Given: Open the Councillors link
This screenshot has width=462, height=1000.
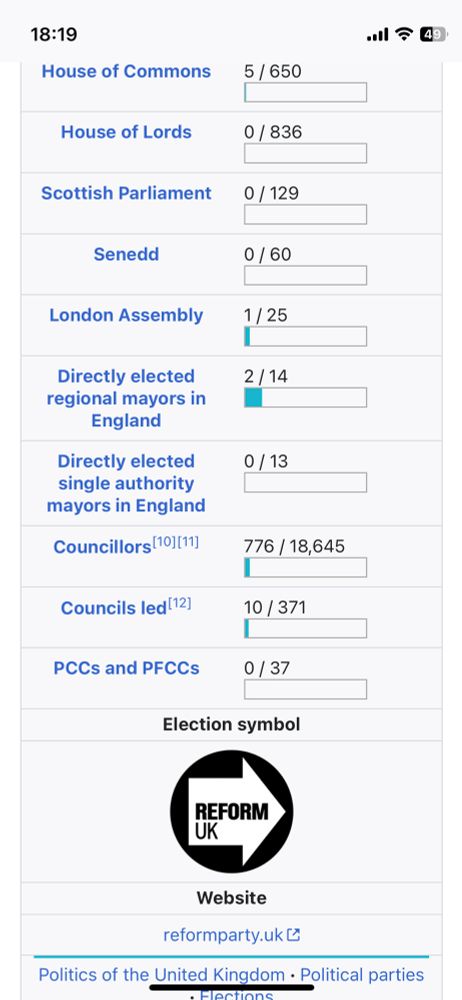Looking at the screenshot, I should [x=102, y=547].
